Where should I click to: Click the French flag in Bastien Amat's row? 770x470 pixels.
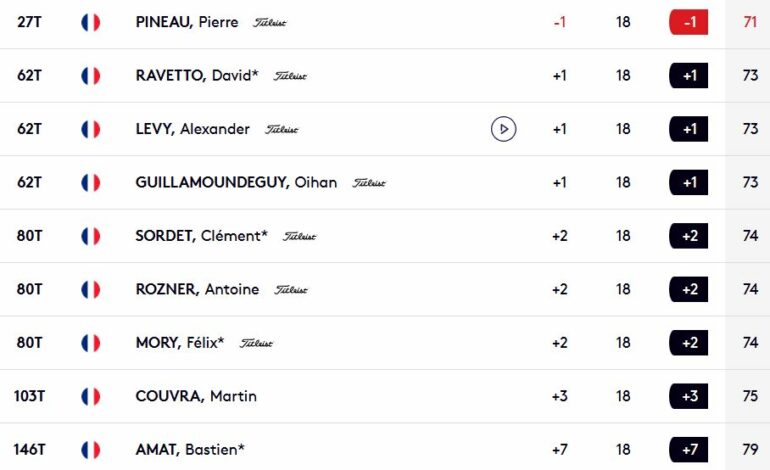[x=91, y=450]
